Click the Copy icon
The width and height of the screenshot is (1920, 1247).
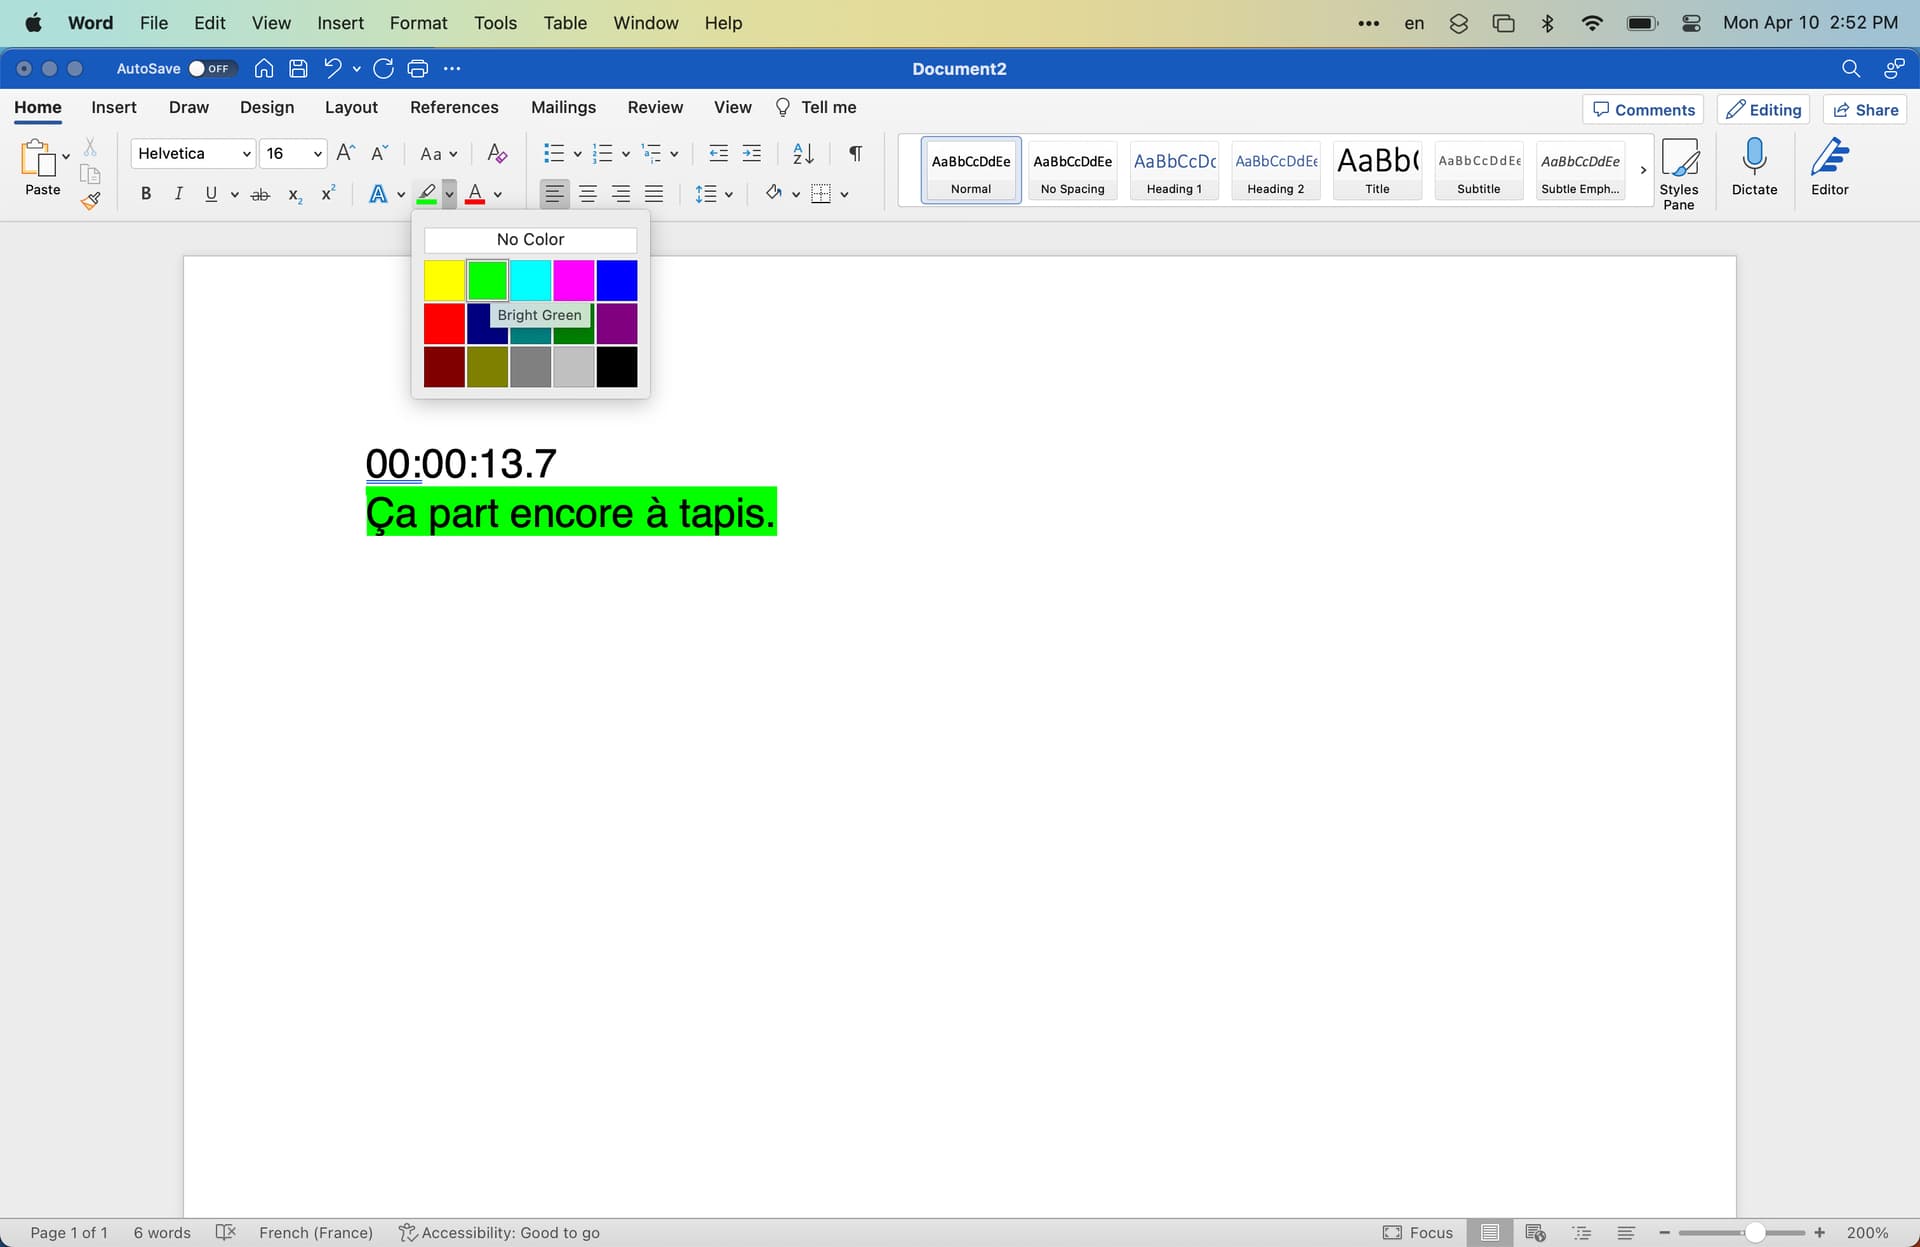click(x=90, y=174)
